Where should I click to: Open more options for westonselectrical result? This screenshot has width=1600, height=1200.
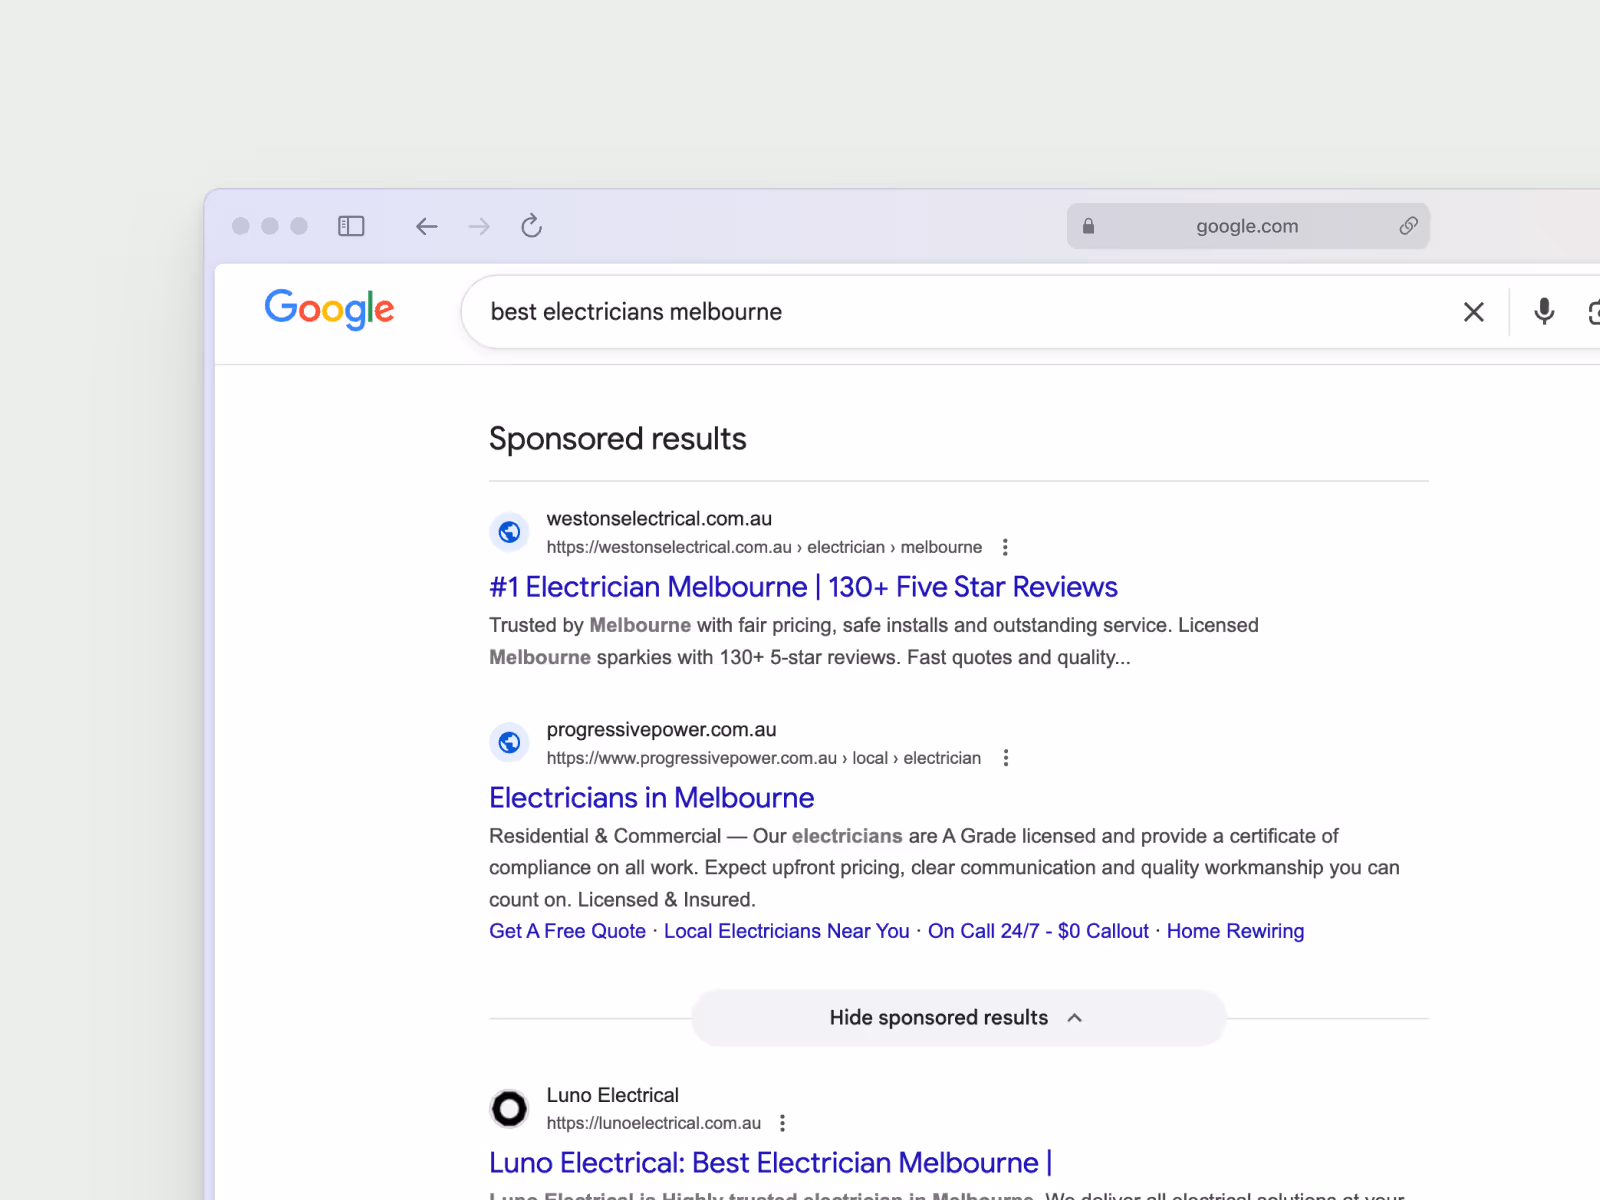pyautogui.click(x=1005, y=547)
